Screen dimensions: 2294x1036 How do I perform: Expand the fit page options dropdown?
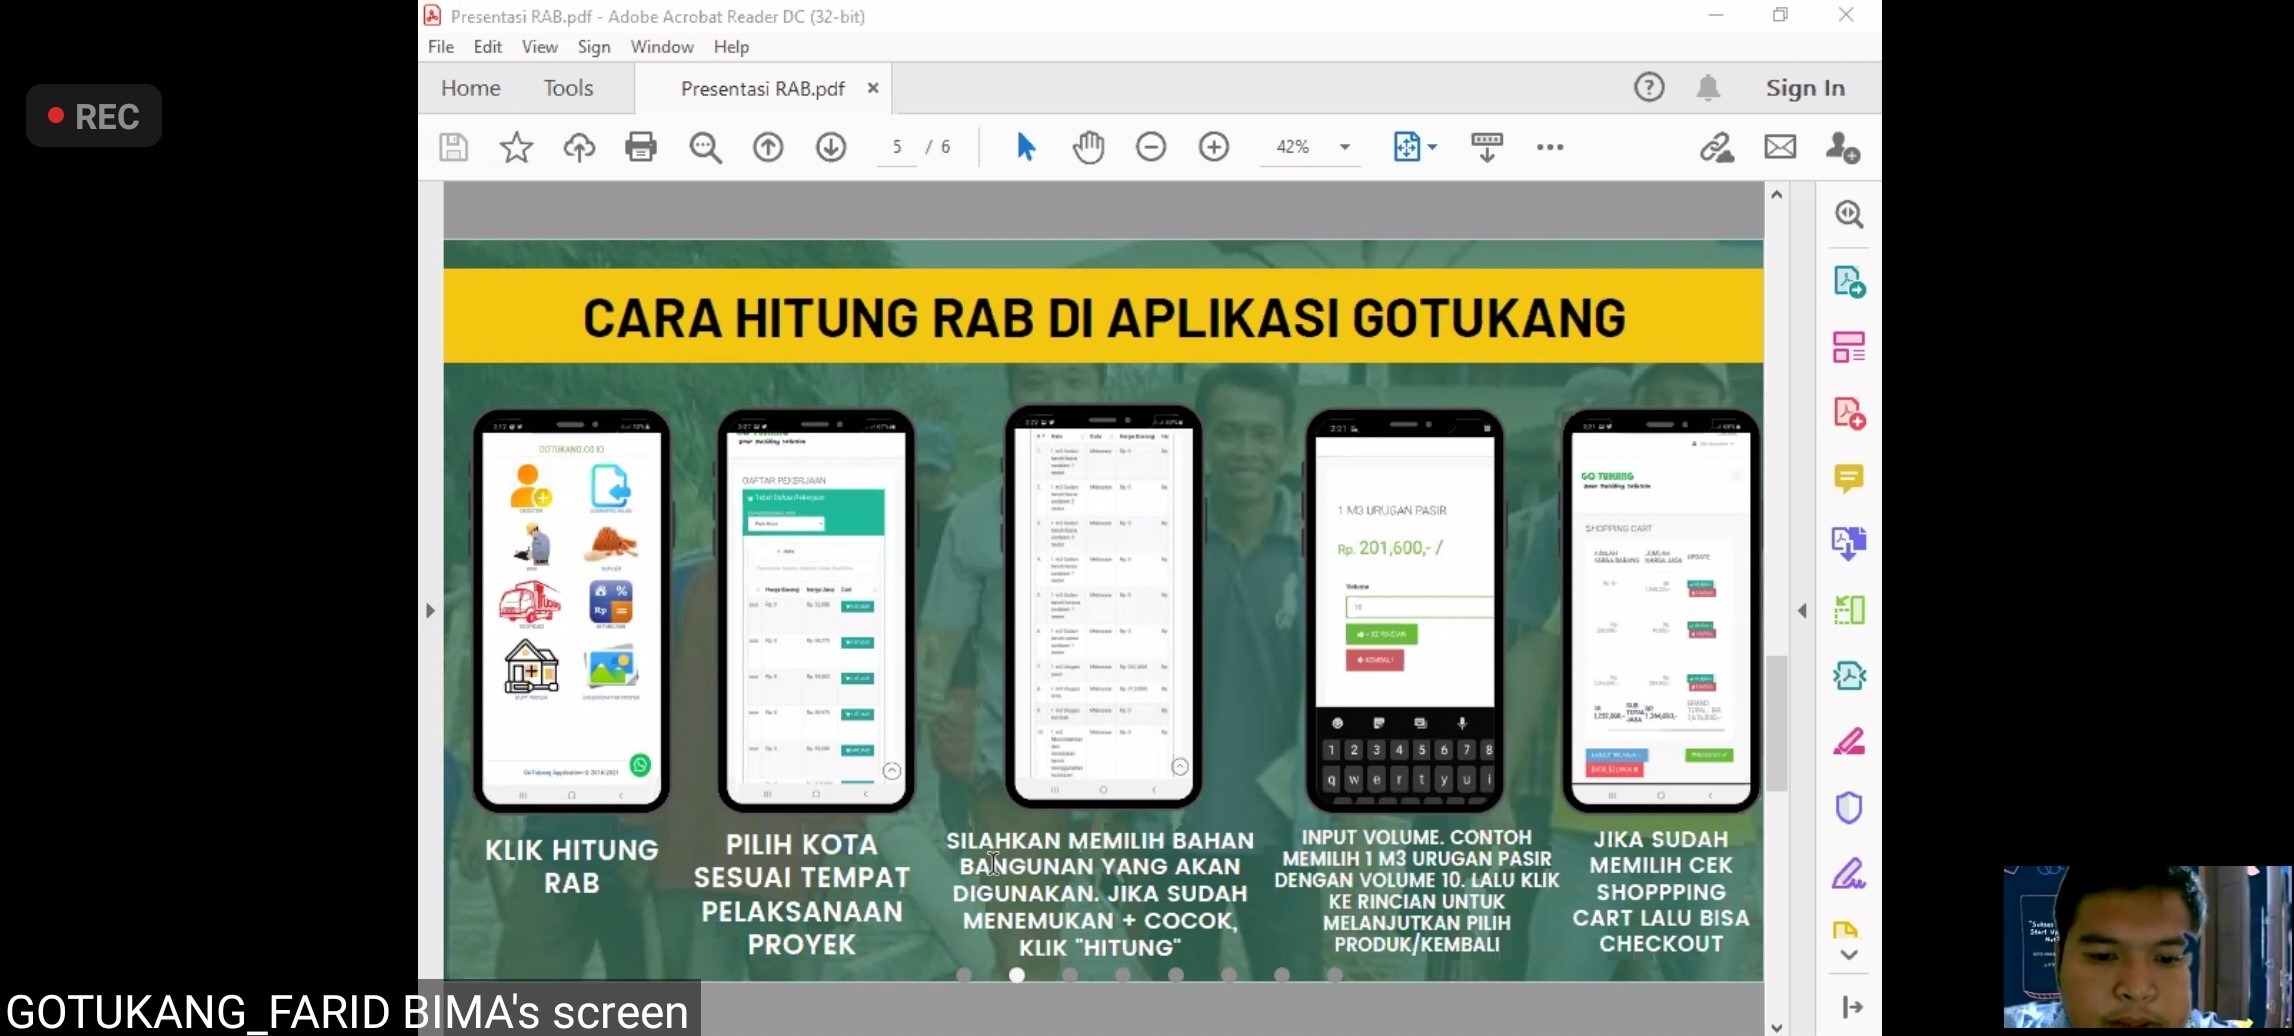1433,147
